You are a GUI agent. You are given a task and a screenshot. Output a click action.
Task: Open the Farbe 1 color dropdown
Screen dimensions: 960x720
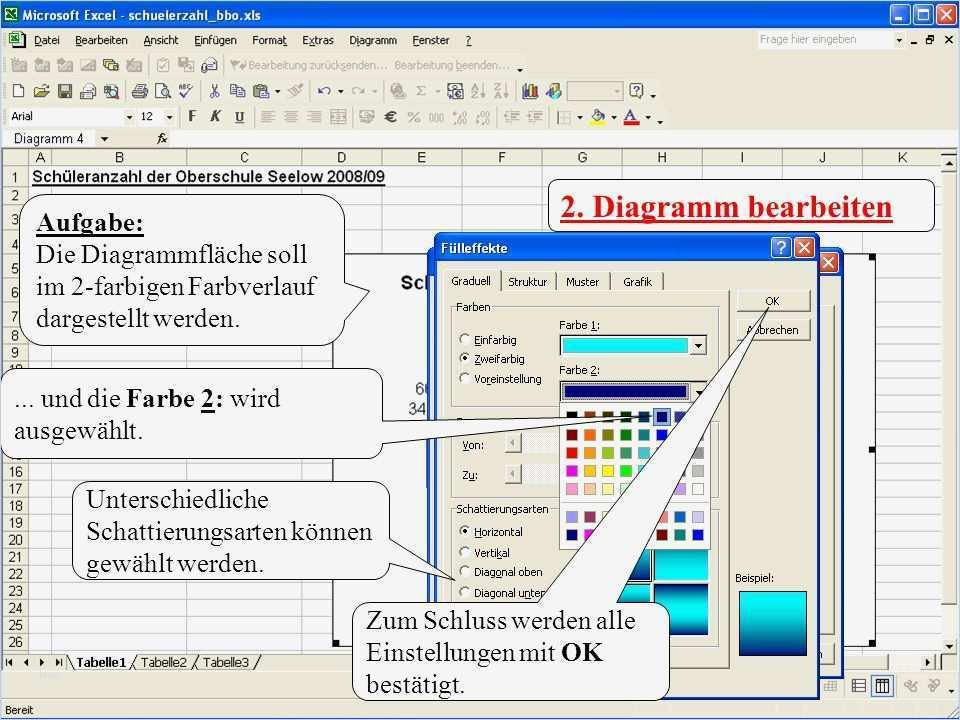pyautogui.click(x=698, y=346)
